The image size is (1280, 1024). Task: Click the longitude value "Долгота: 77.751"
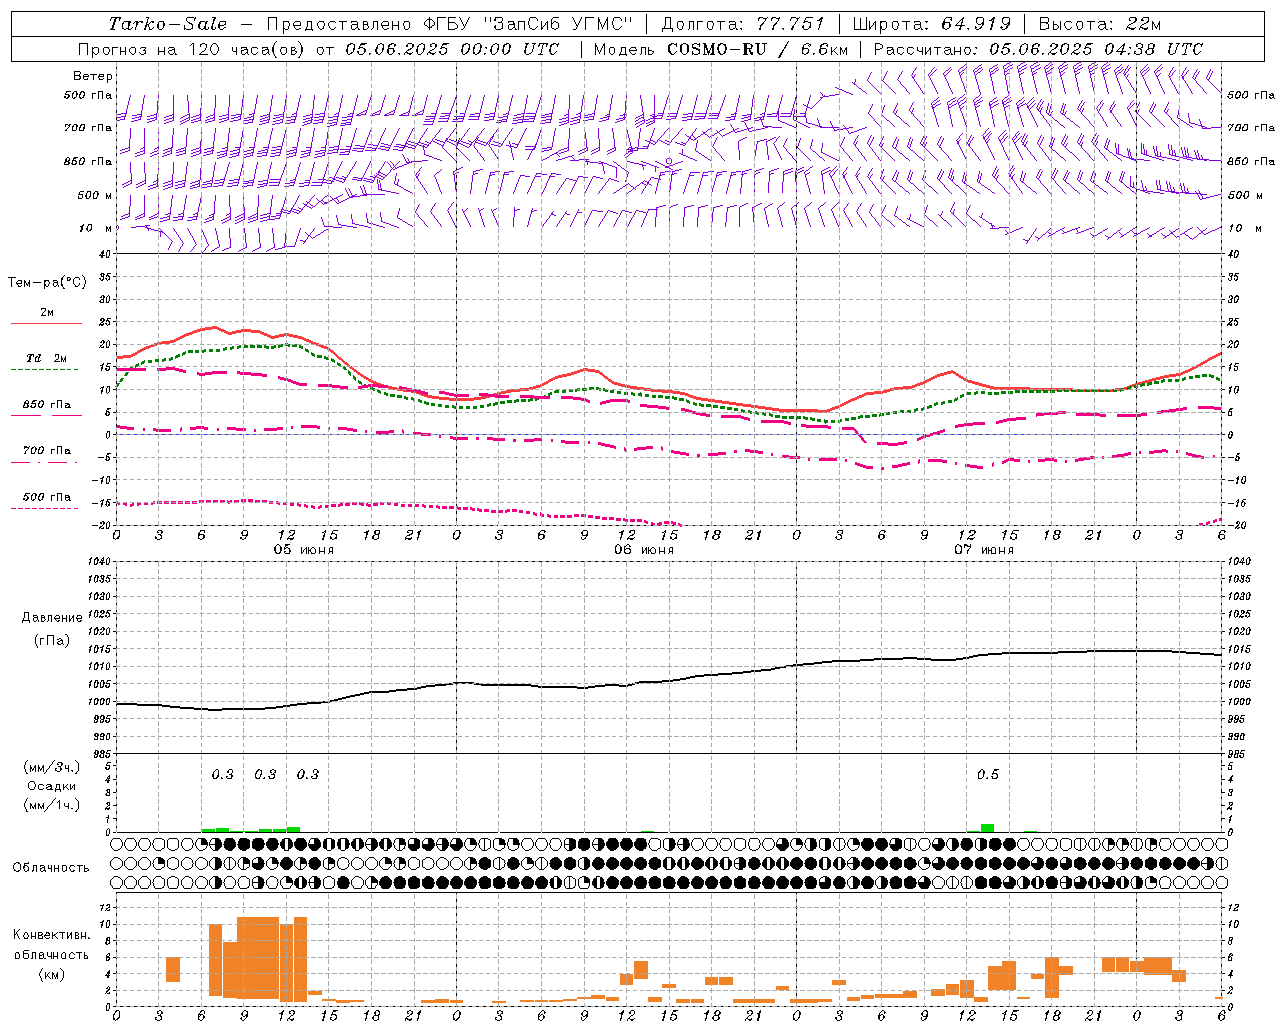point(743,24)
